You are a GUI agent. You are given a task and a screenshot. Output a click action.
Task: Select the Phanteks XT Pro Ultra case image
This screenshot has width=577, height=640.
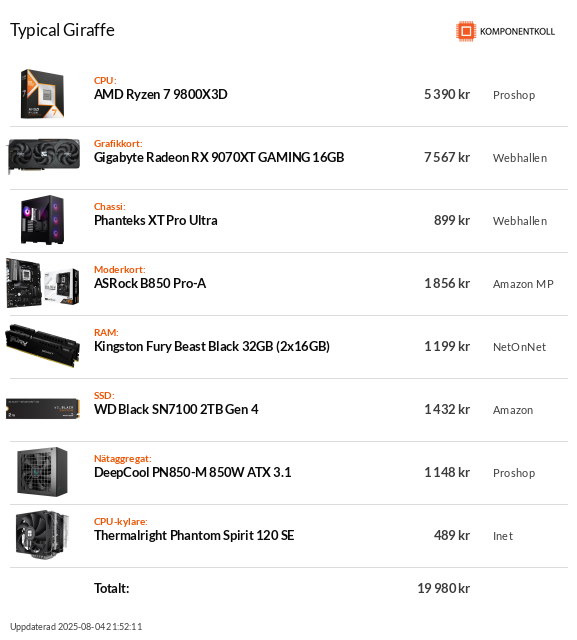(x=43, y=220)
